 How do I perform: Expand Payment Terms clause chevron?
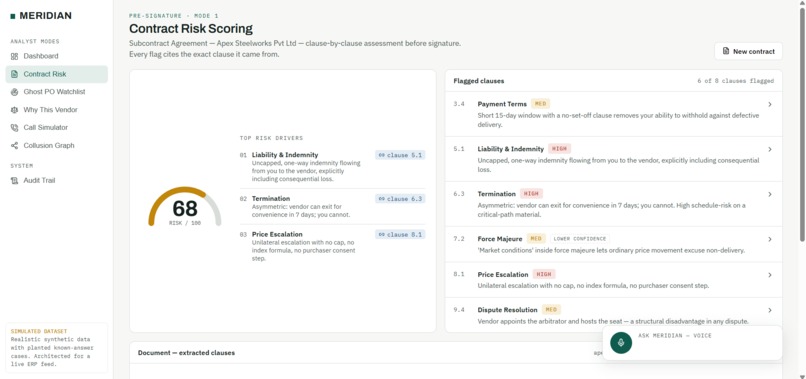770,104
